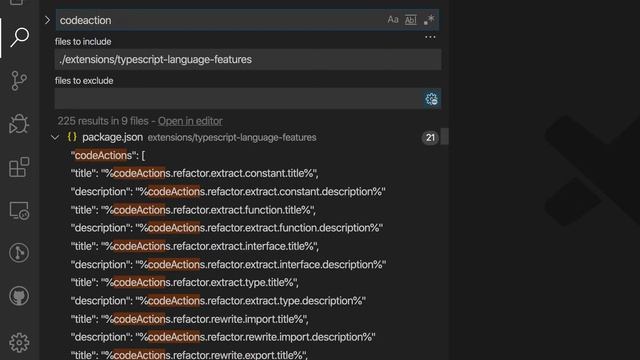Click the Open in editor link
The height and width of the screenshot is (360, 640).
point(190,121)
